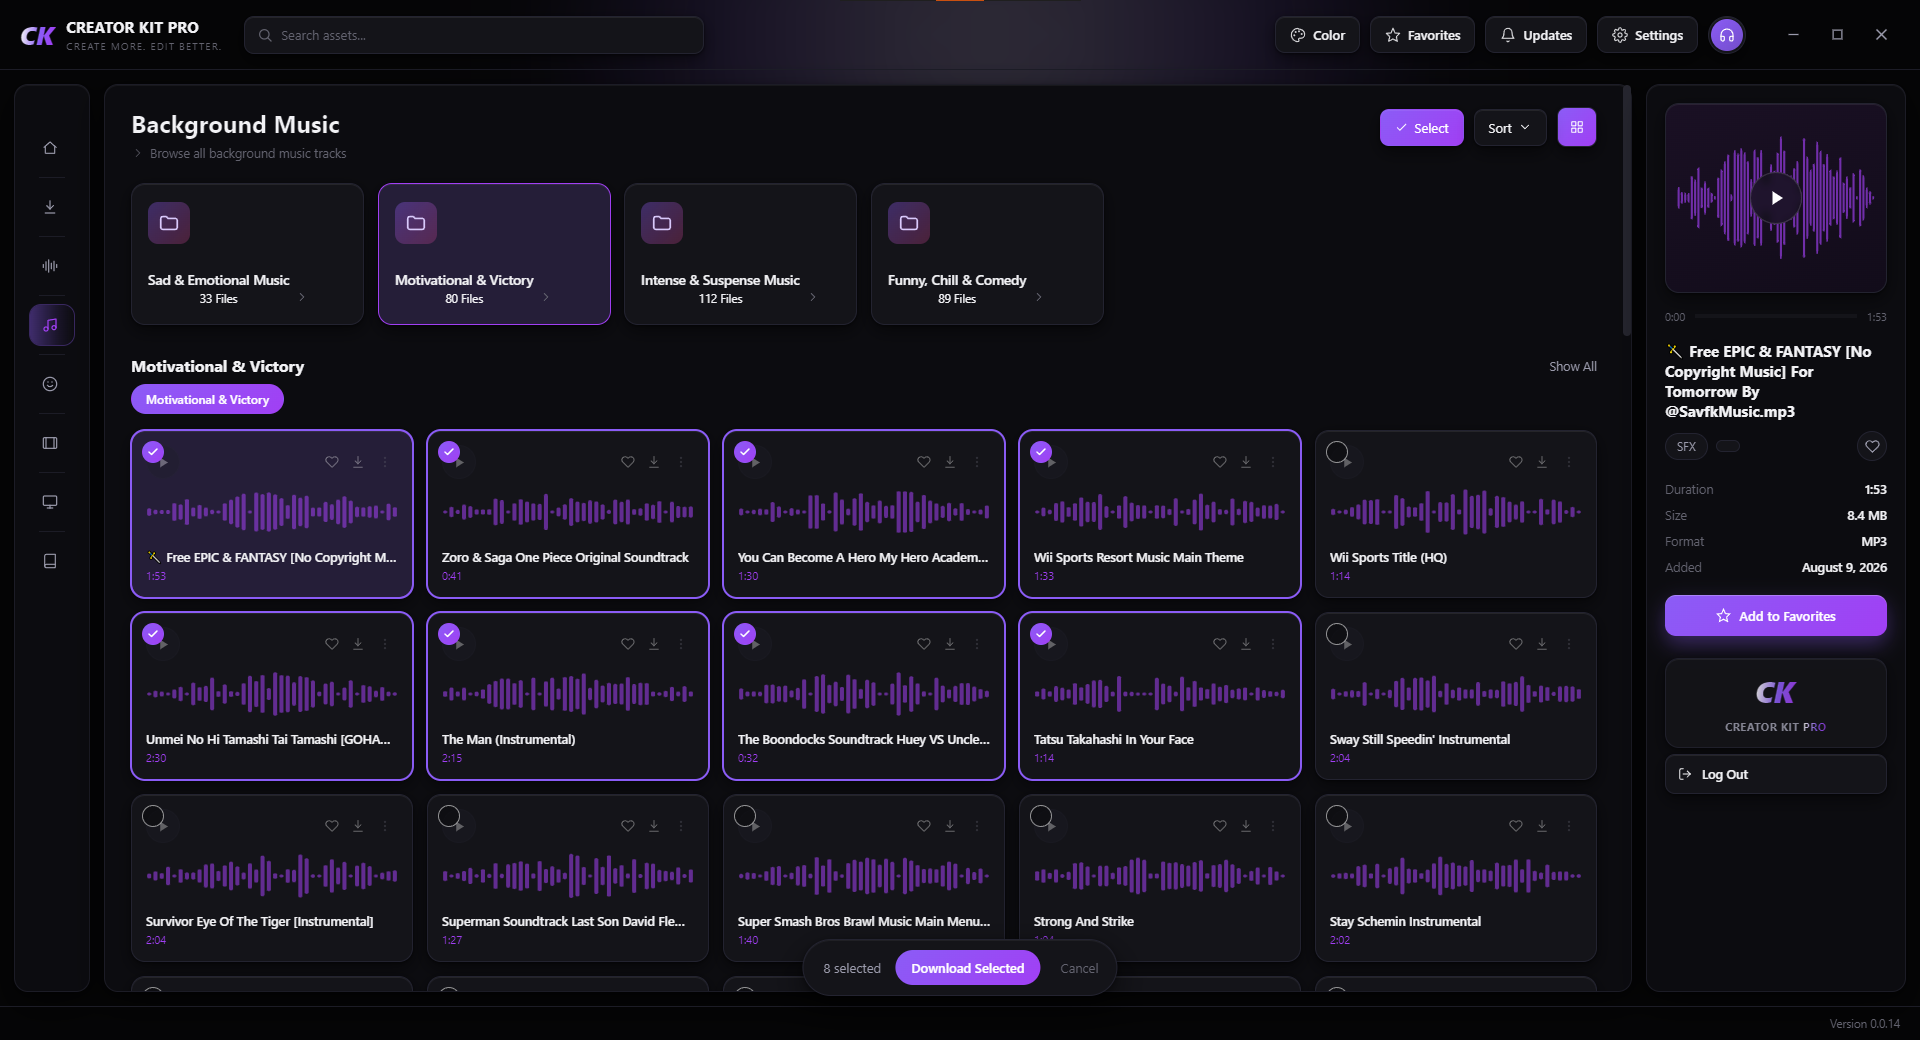
Task: Deselect Zoro & Saga One Piece checkbox
Action: (449, 452)
